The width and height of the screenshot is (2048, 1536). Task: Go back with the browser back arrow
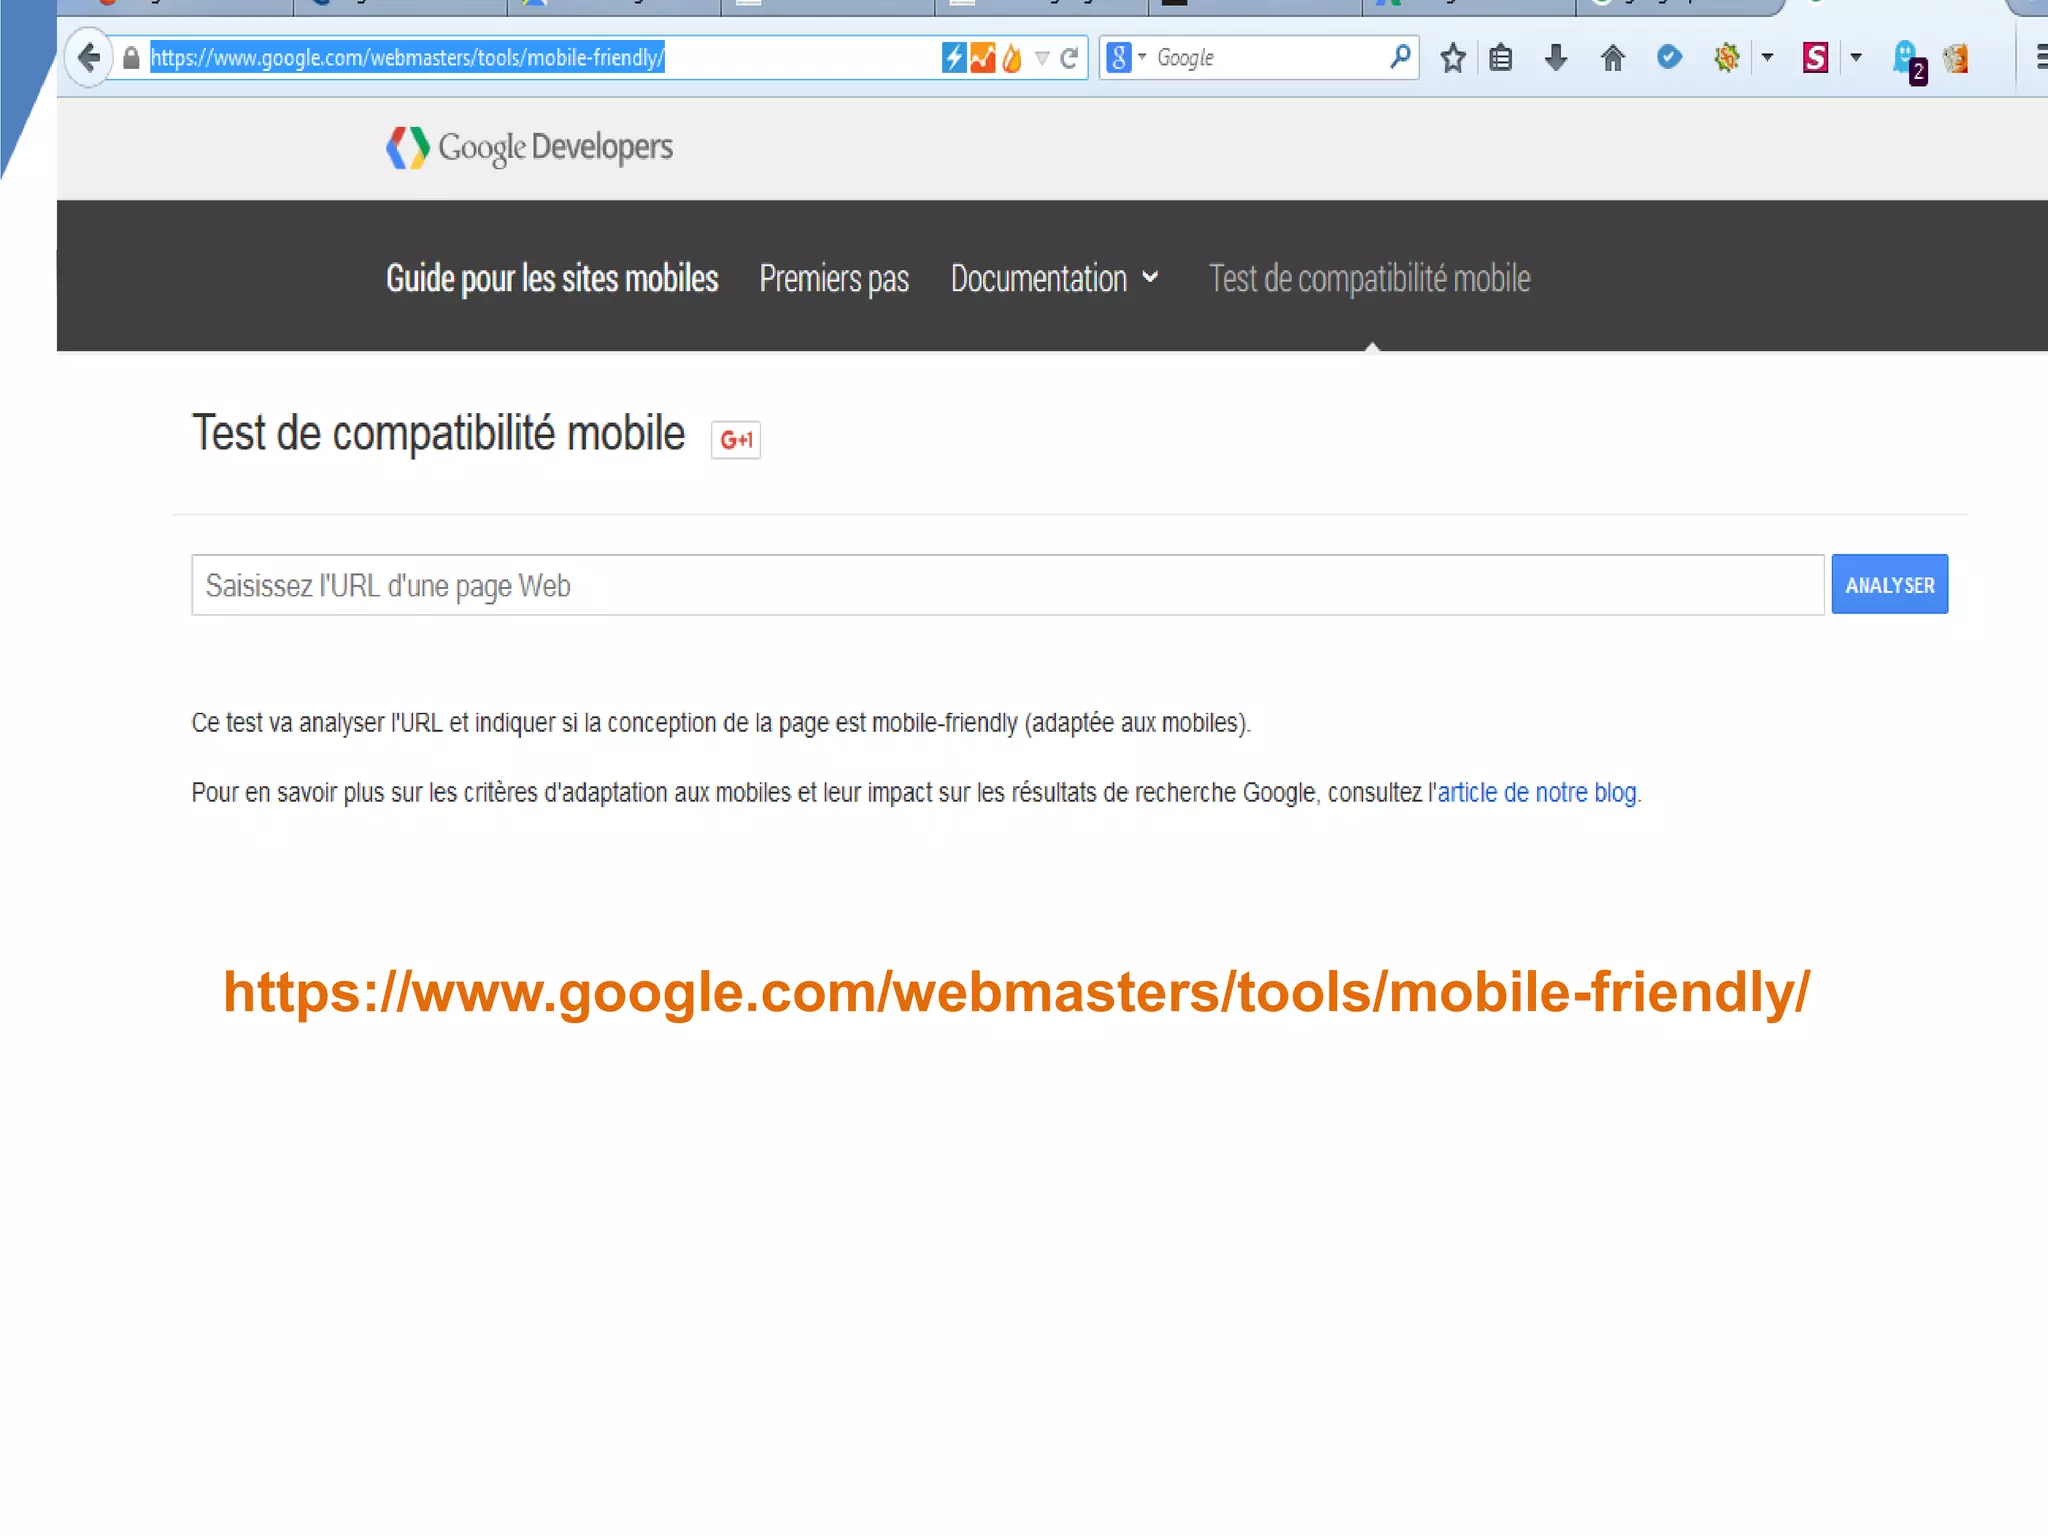point(89,58)
